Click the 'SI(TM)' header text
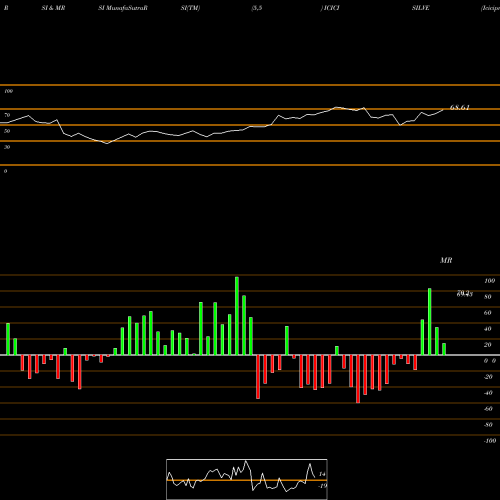 point(190,8)
